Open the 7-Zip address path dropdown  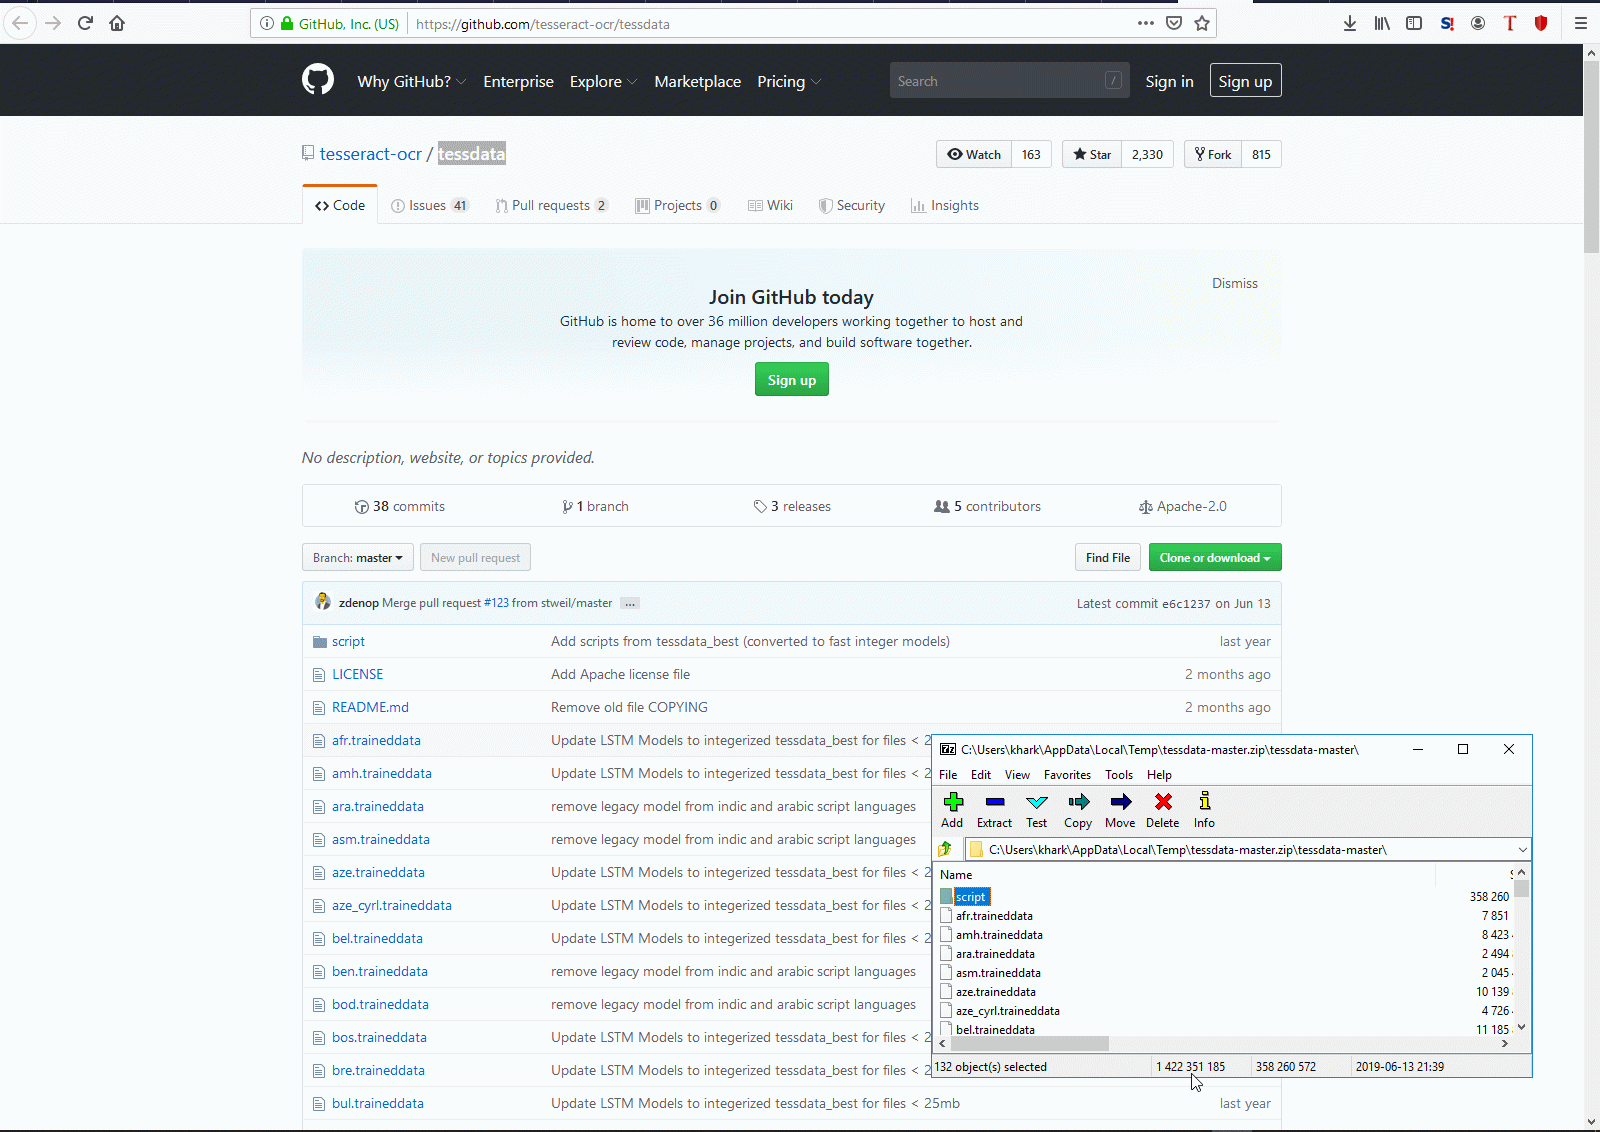point(1522,850)
